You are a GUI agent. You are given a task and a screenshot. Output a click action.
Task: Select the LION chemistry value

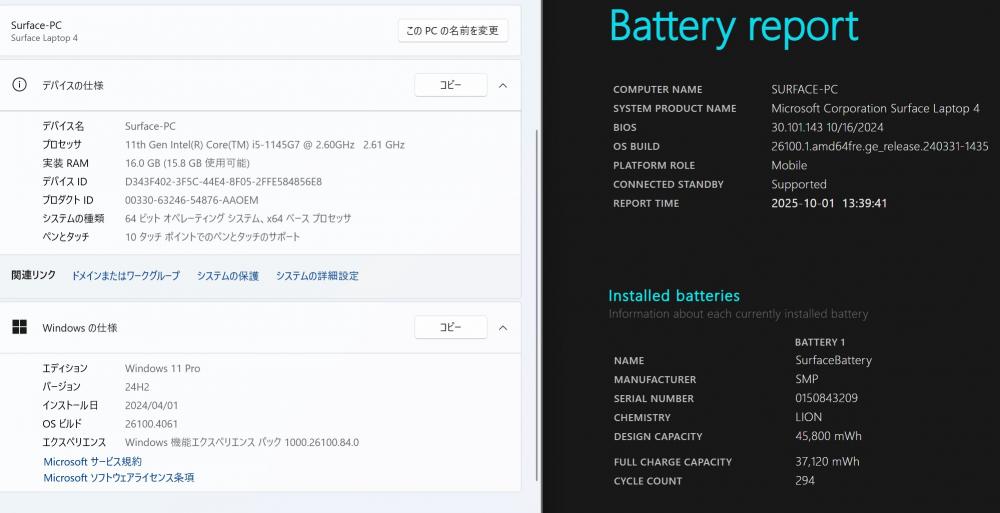point(808,417)
